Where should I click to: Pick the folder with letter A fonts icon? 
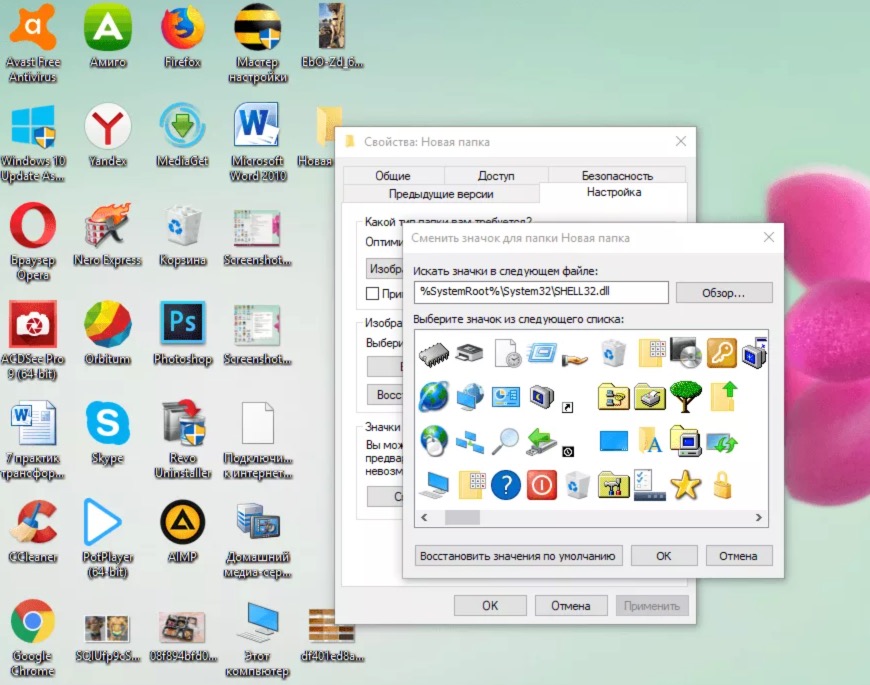click(x=650, y=442)
